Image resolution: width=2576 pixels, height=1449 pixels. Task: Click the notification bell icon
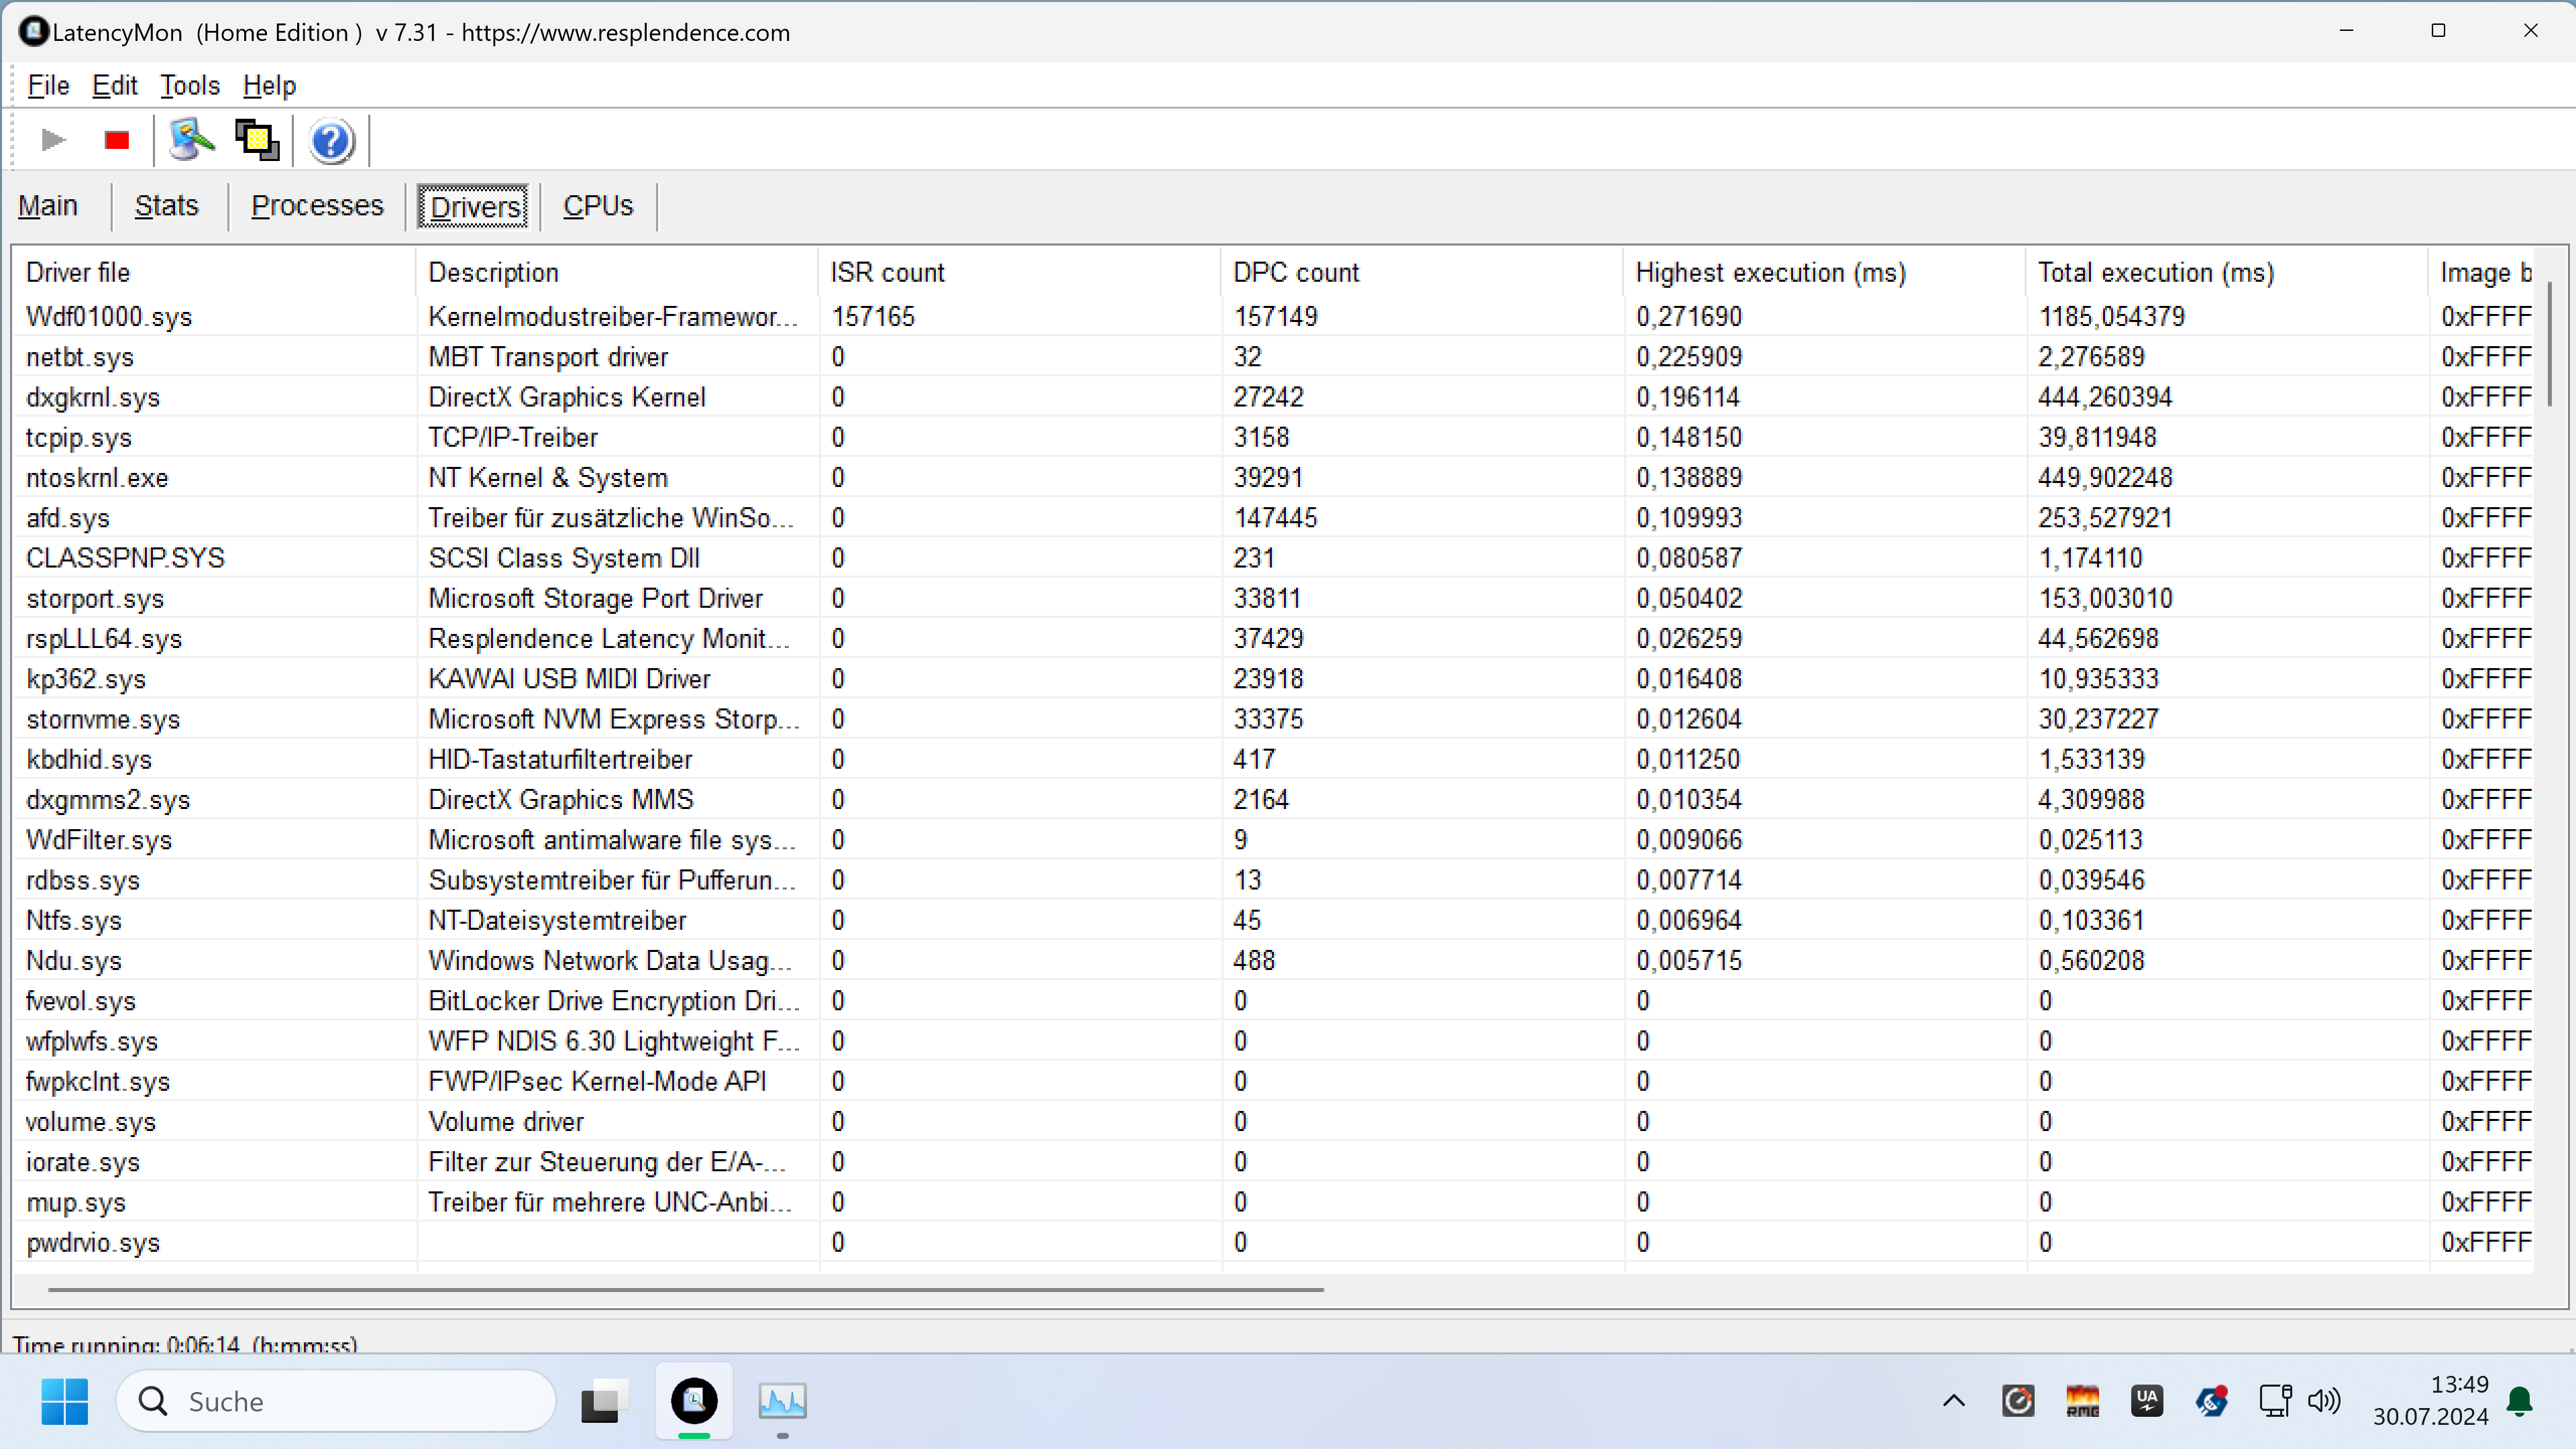2520,1402
